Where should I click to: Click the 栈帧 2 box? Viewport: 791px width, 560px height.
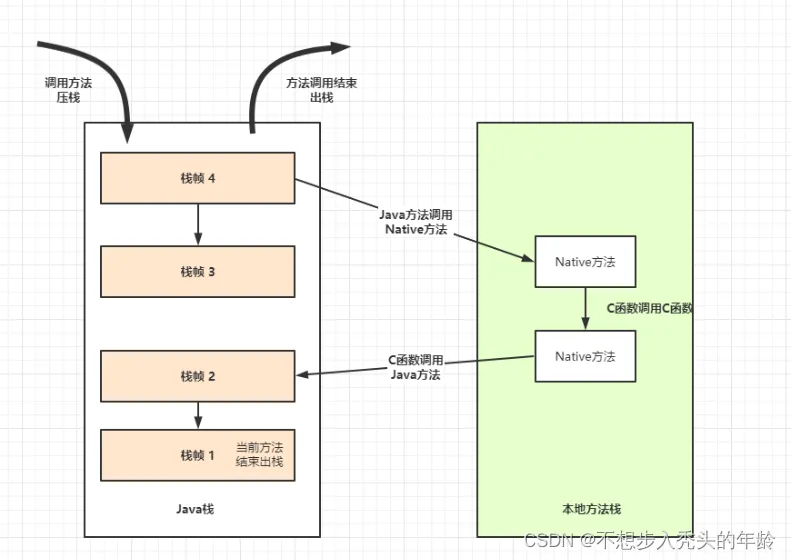[198, 376]
